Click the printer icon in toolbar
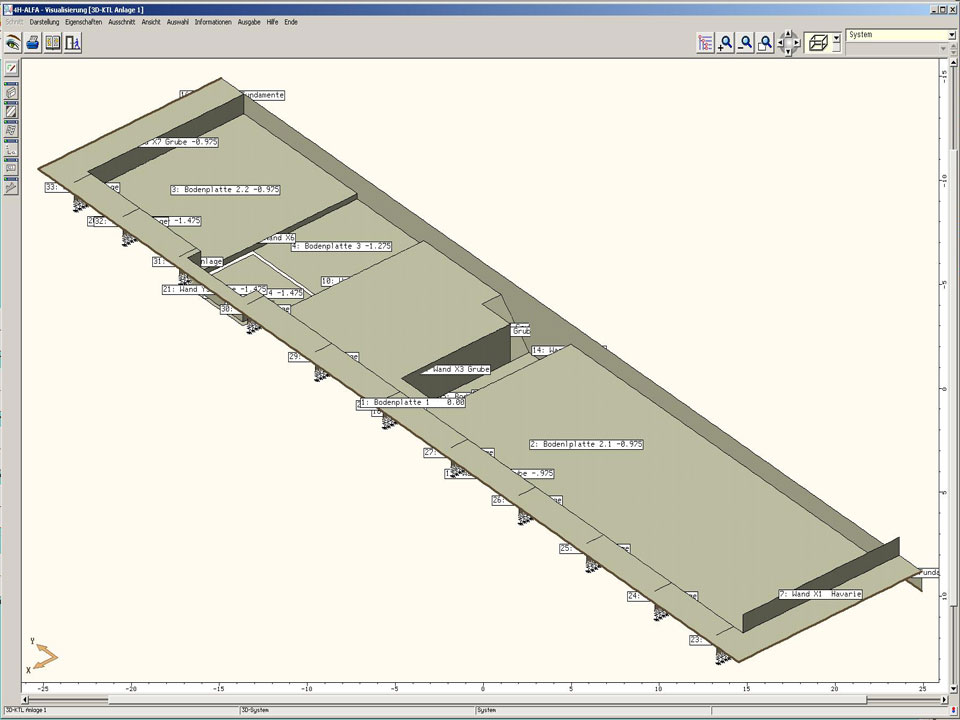The width and height of the screenshot is (960, 720). pyautogui.click(x=32, y=42)
